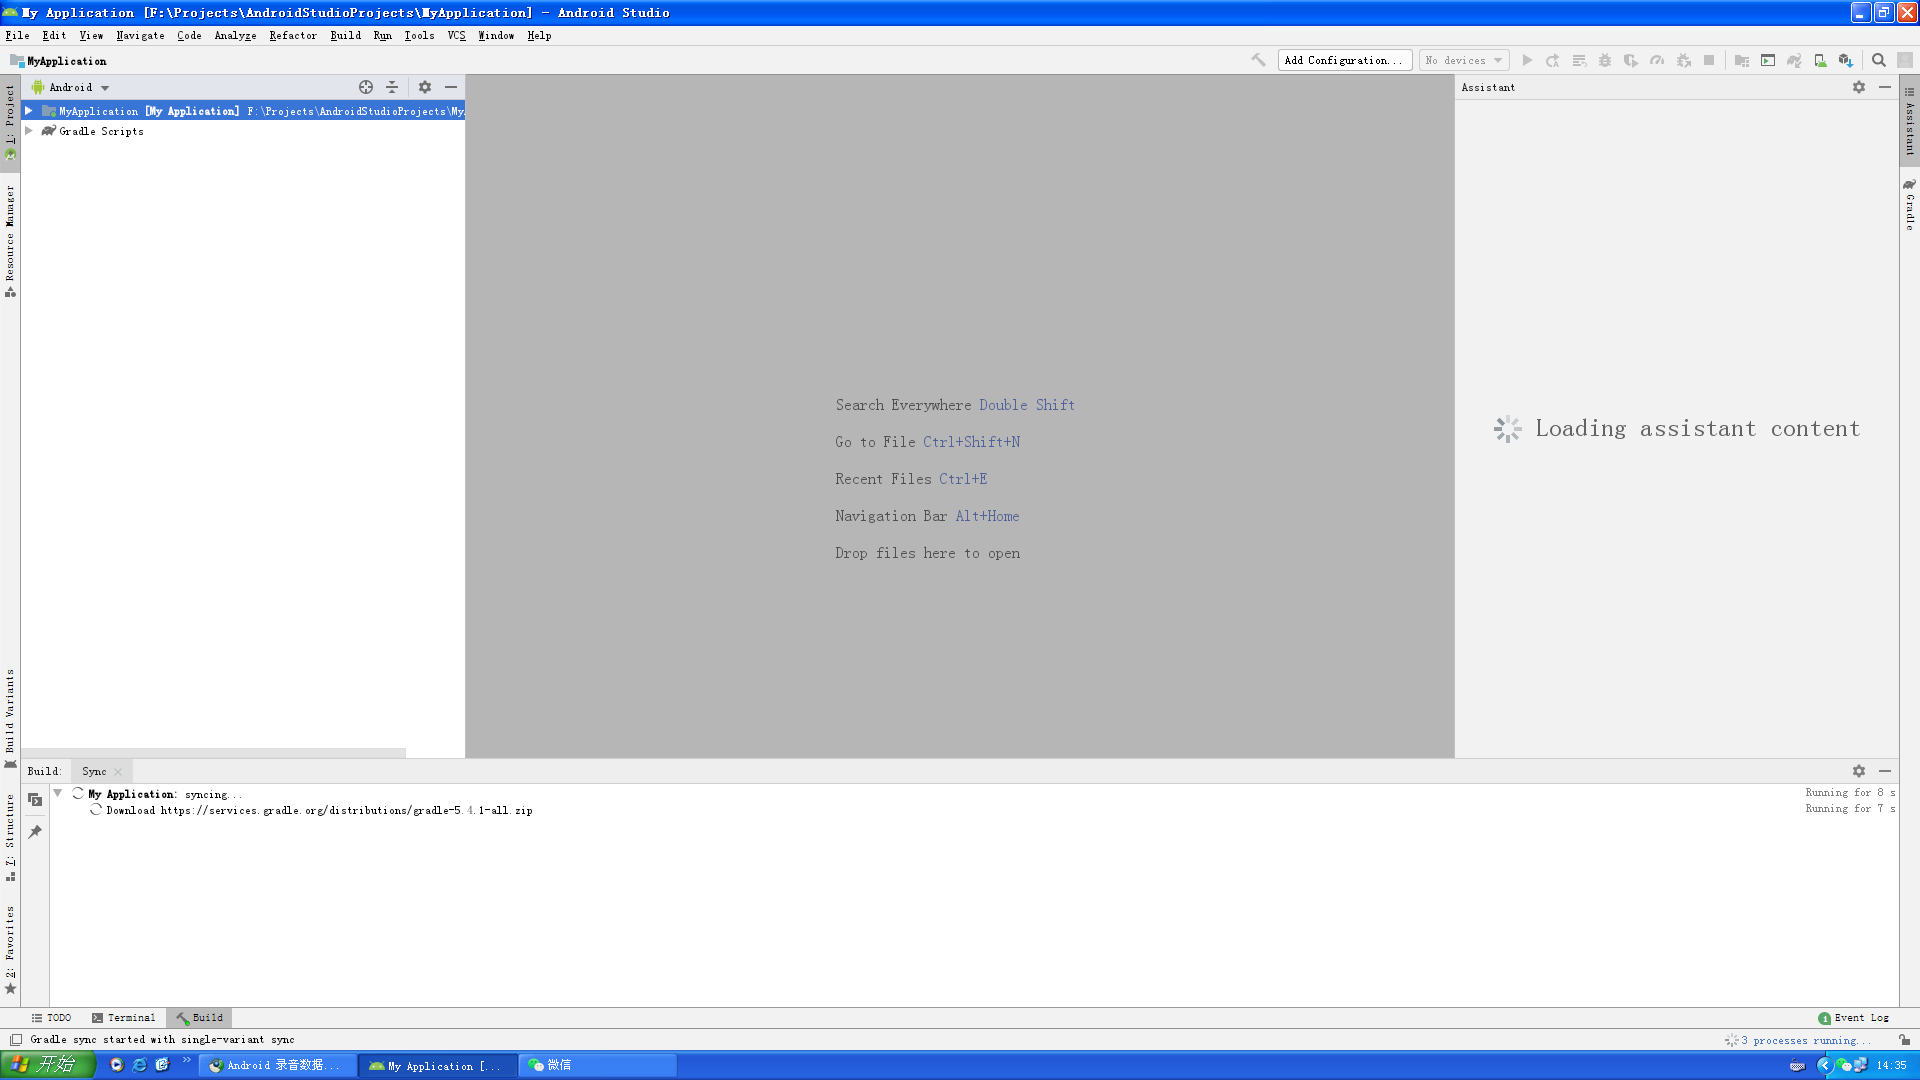Click the Attach Debugger to Android Process icon

1684,60
